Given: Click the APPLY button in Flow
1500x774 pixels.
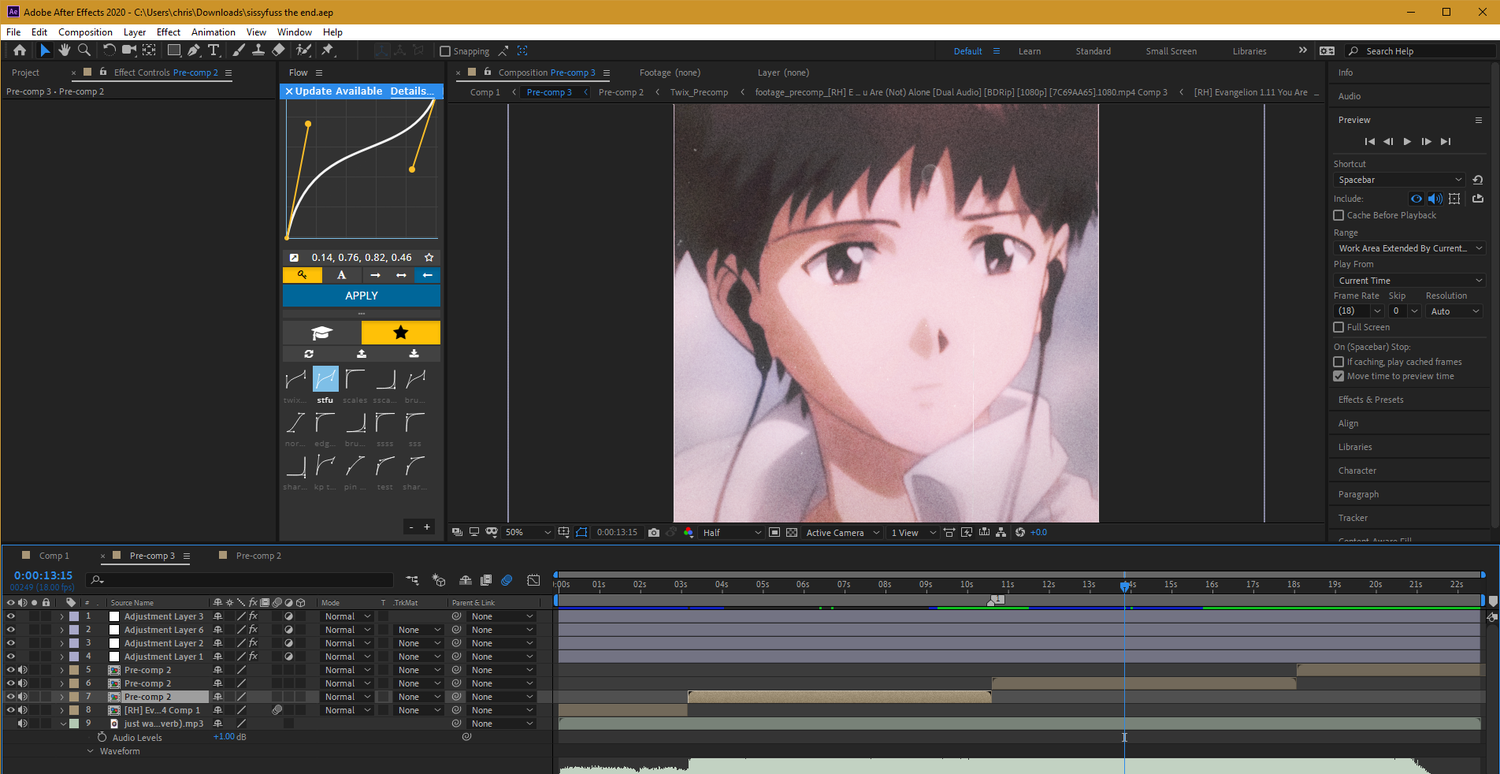Looking at the screenshot, I should pyautogui.click(x=361, y=296).
